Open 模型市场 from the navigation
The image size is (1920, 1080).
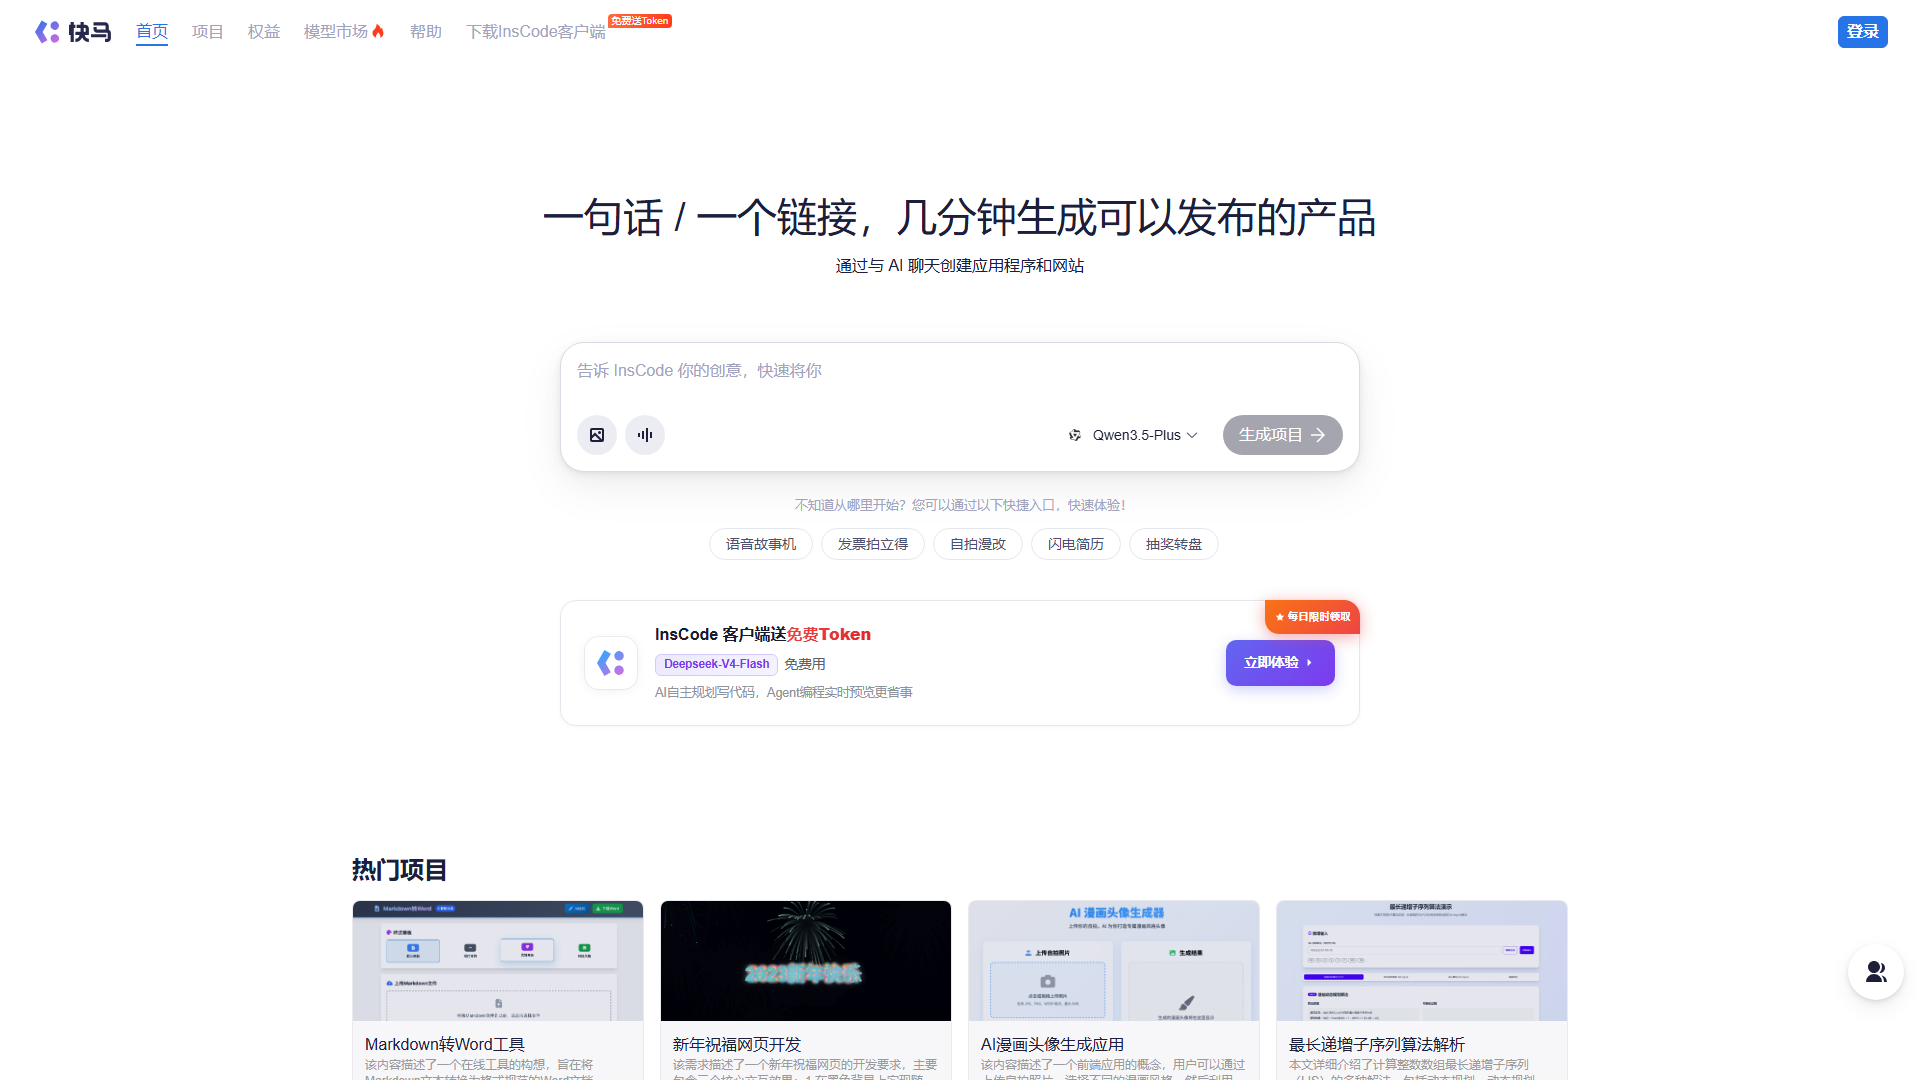[x=336, y=32]
